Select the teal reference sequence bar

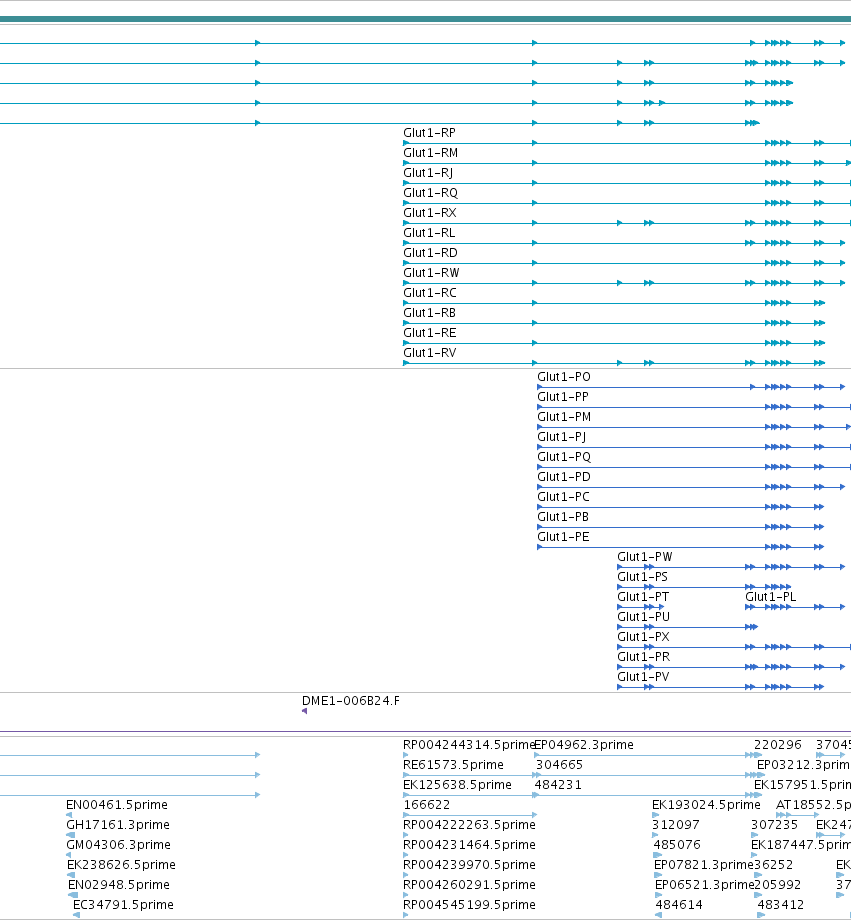pyautogui.click(x=426, y=19)
